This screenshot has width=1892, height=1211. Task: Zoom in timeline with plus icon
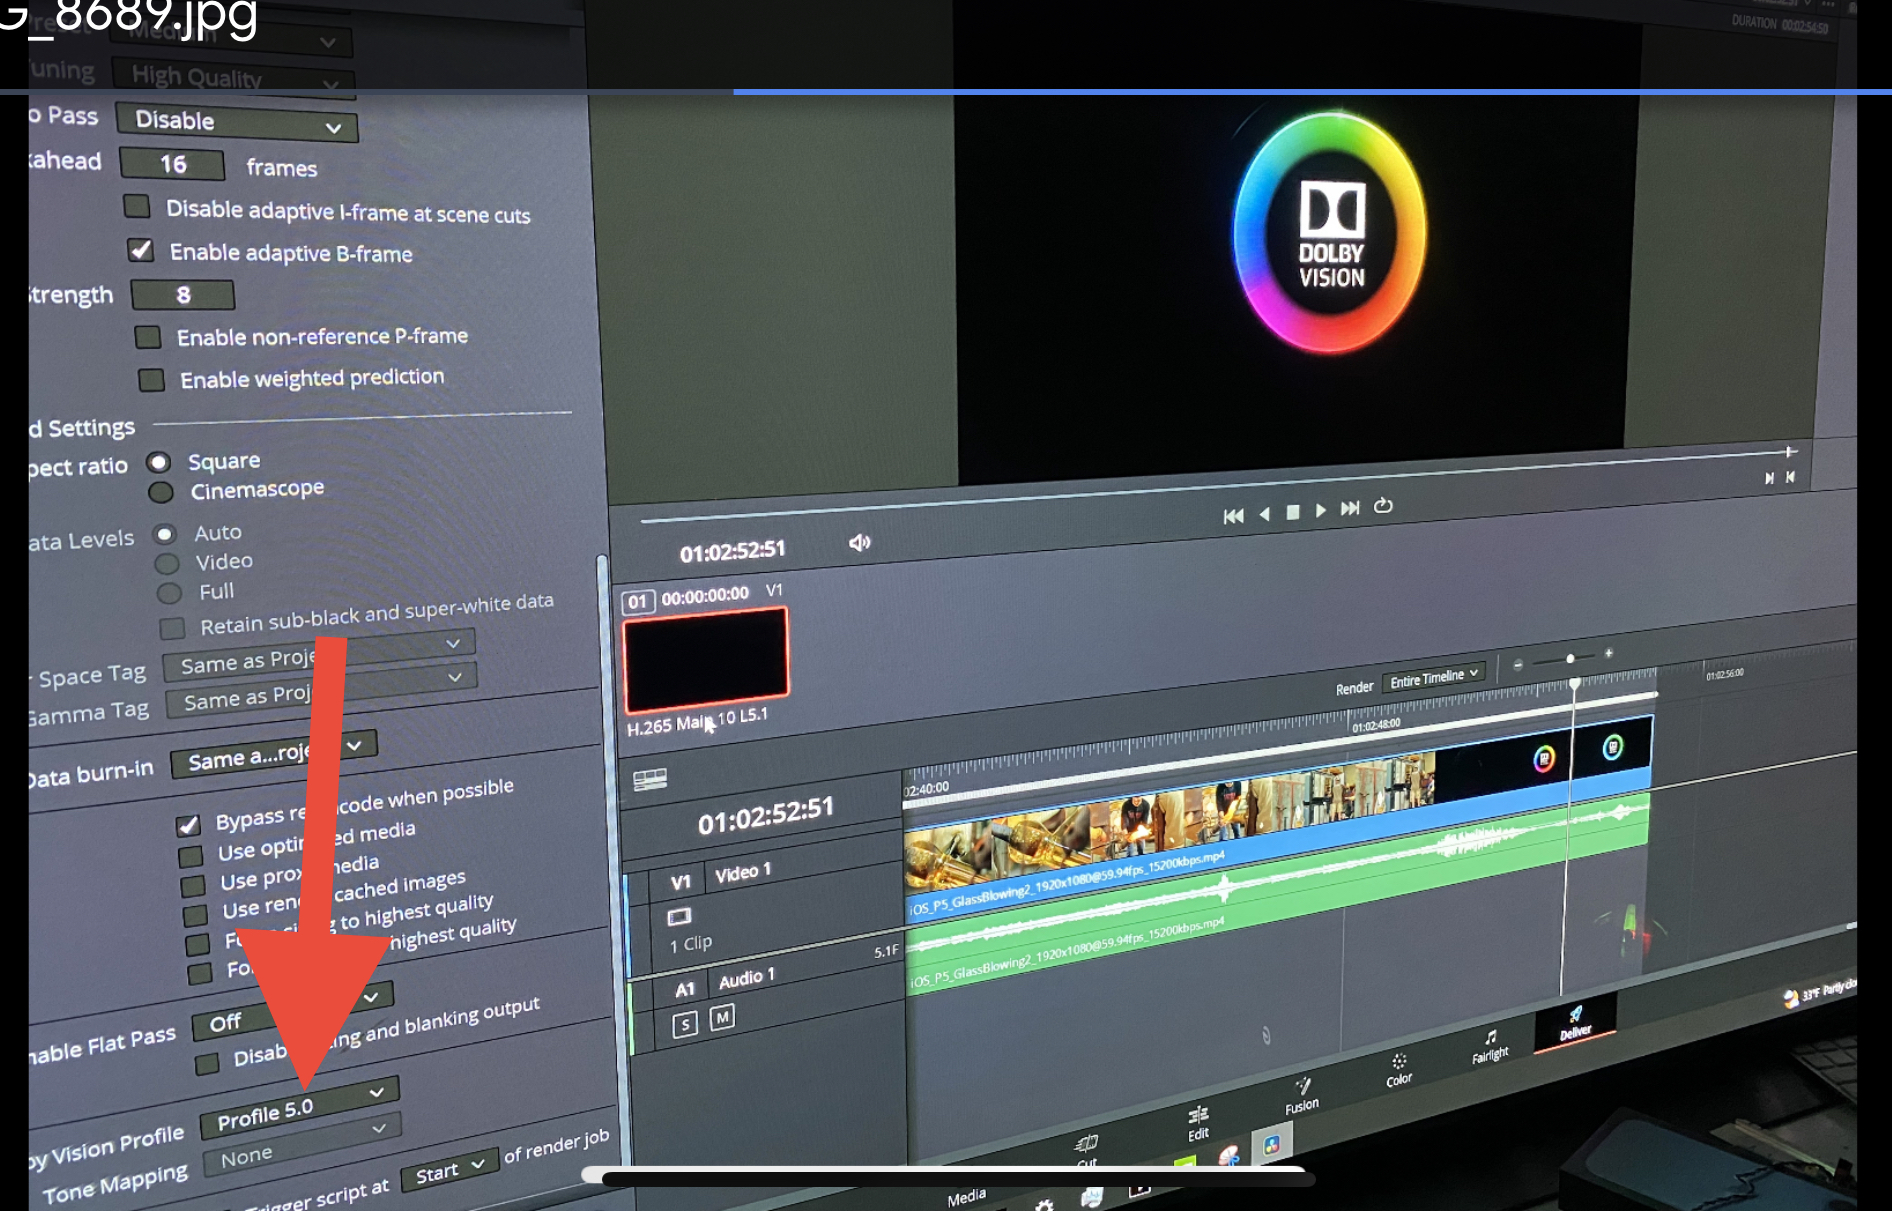click(1608, 654)
